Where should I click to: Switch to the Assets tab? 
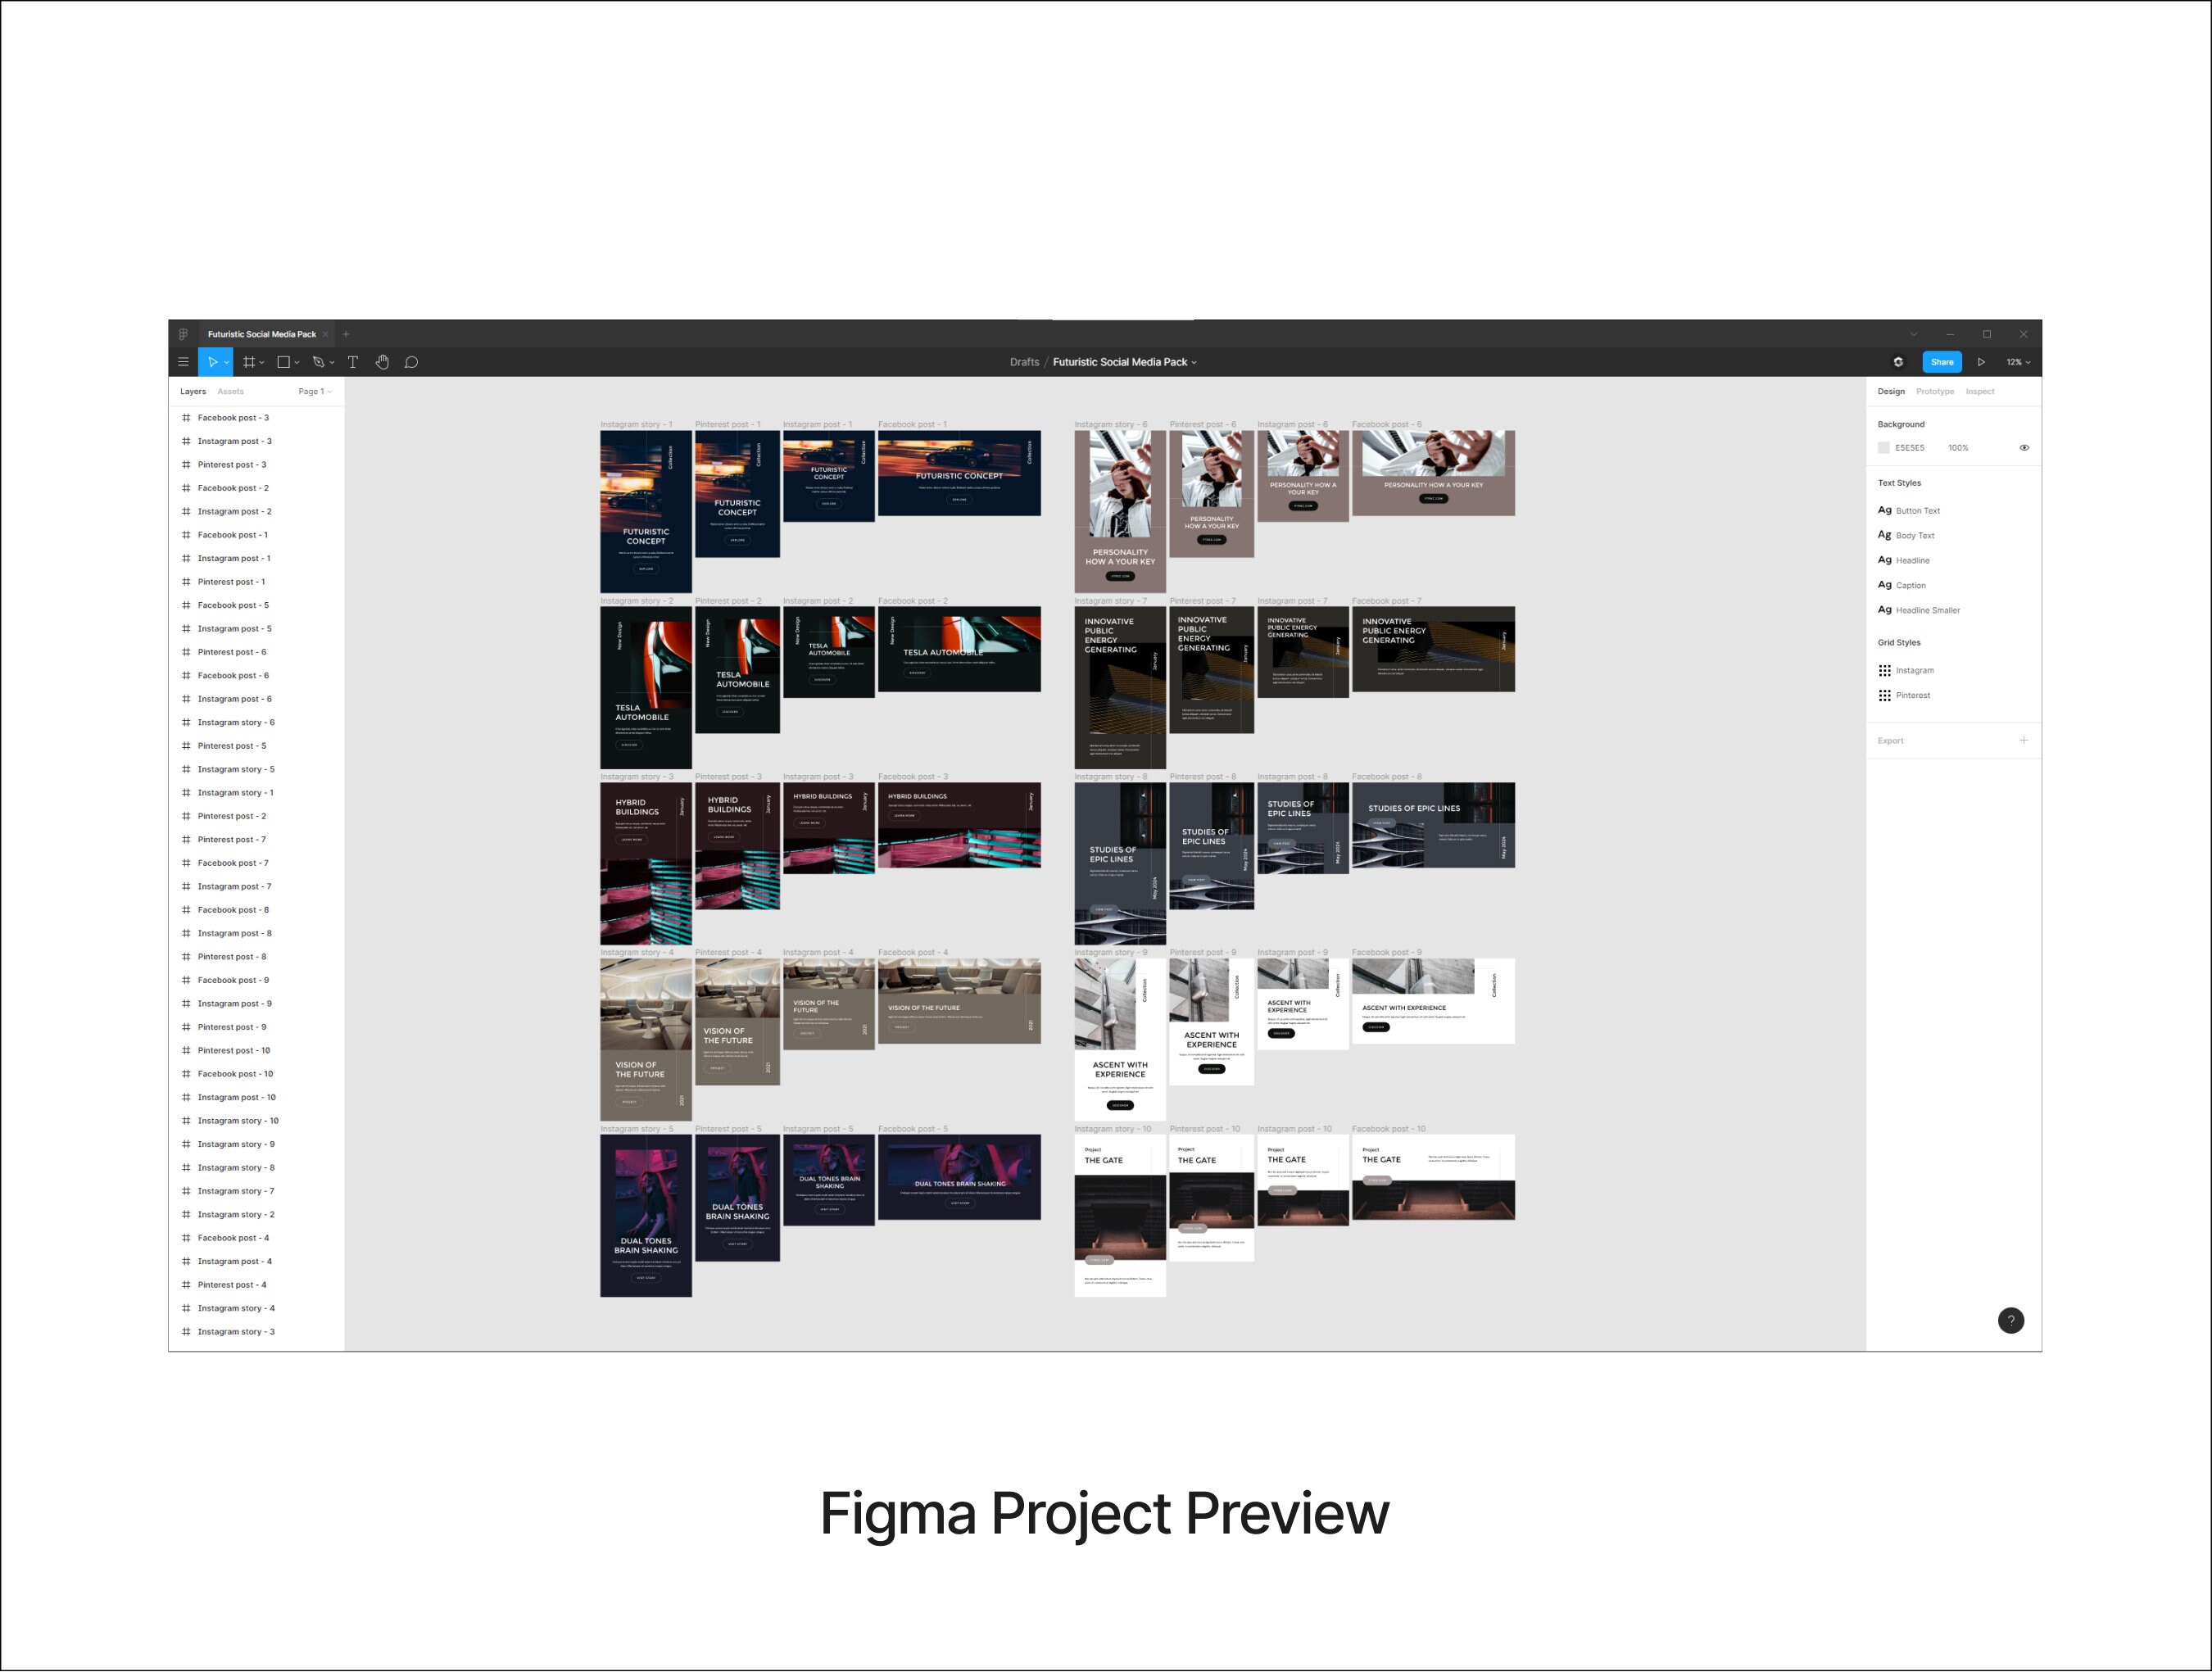click(230, 391)
